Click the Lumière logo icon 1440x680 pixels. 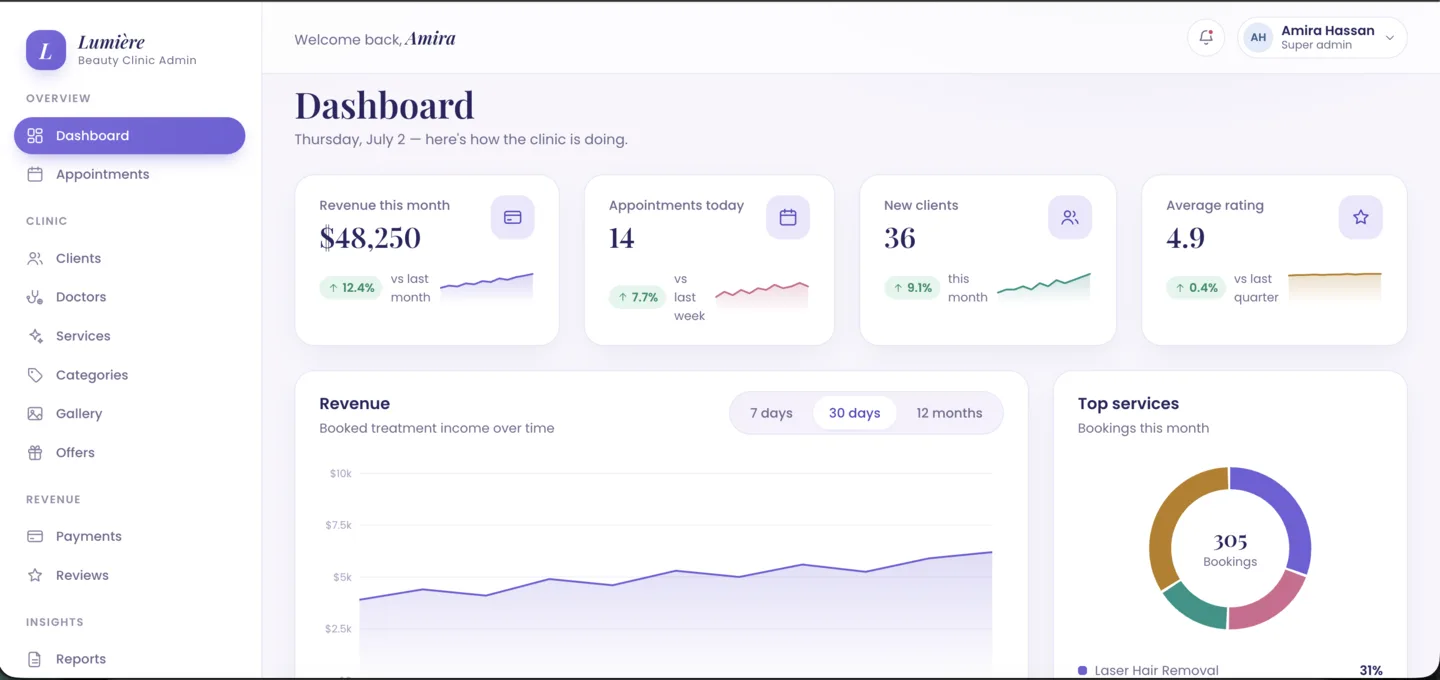point(46,50)
